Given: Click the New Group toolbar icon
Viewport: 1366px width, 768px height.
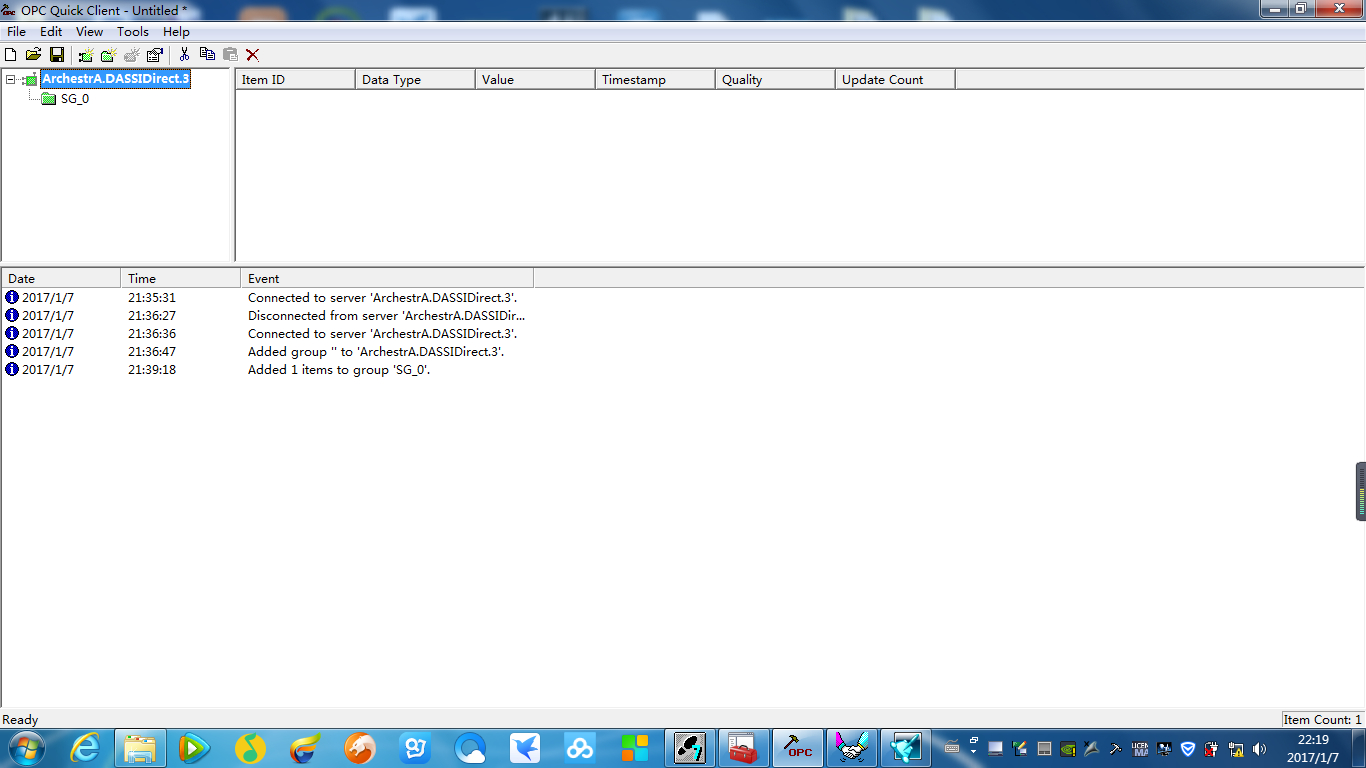Looking at the screenshot, I should [109, 55].
